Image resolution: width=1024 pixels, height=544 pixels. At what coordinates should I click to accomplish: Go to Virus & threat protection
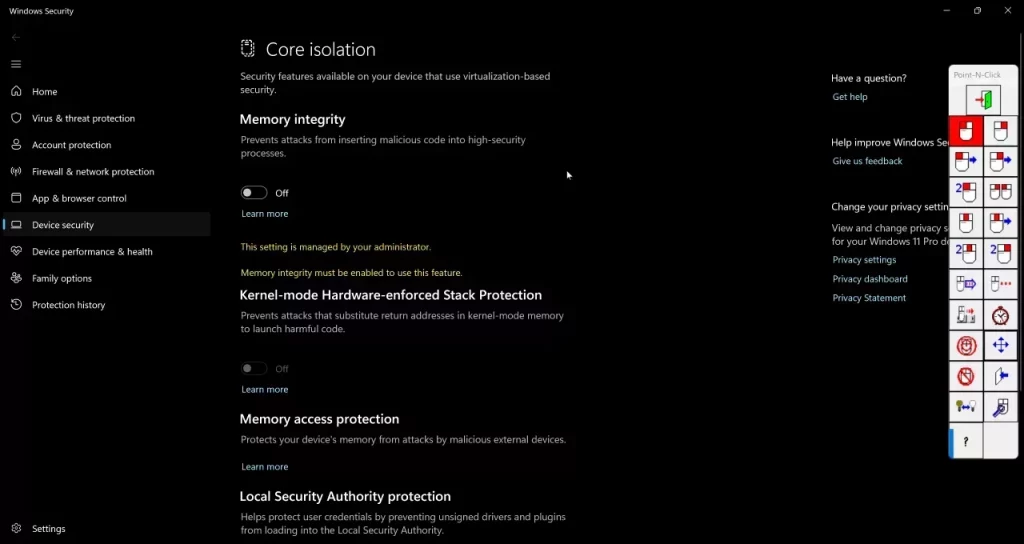pos(83,118)
